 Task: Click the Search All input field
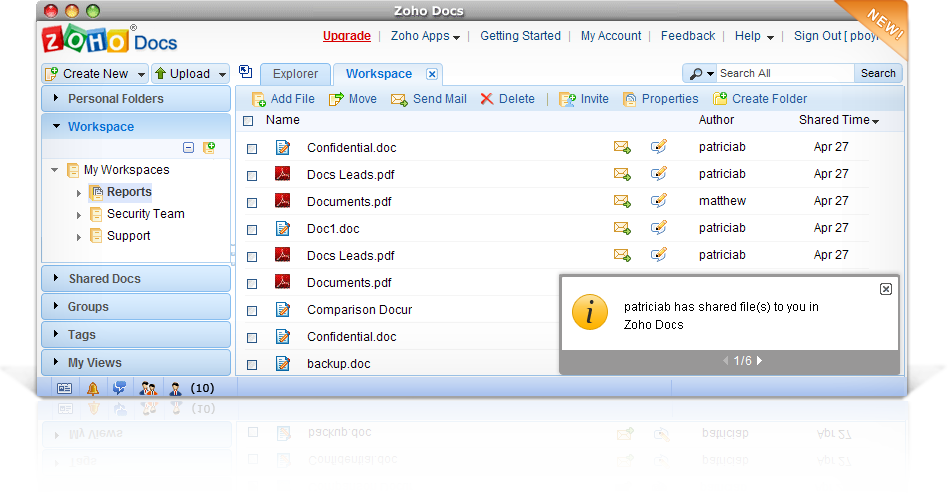[785, 73]
